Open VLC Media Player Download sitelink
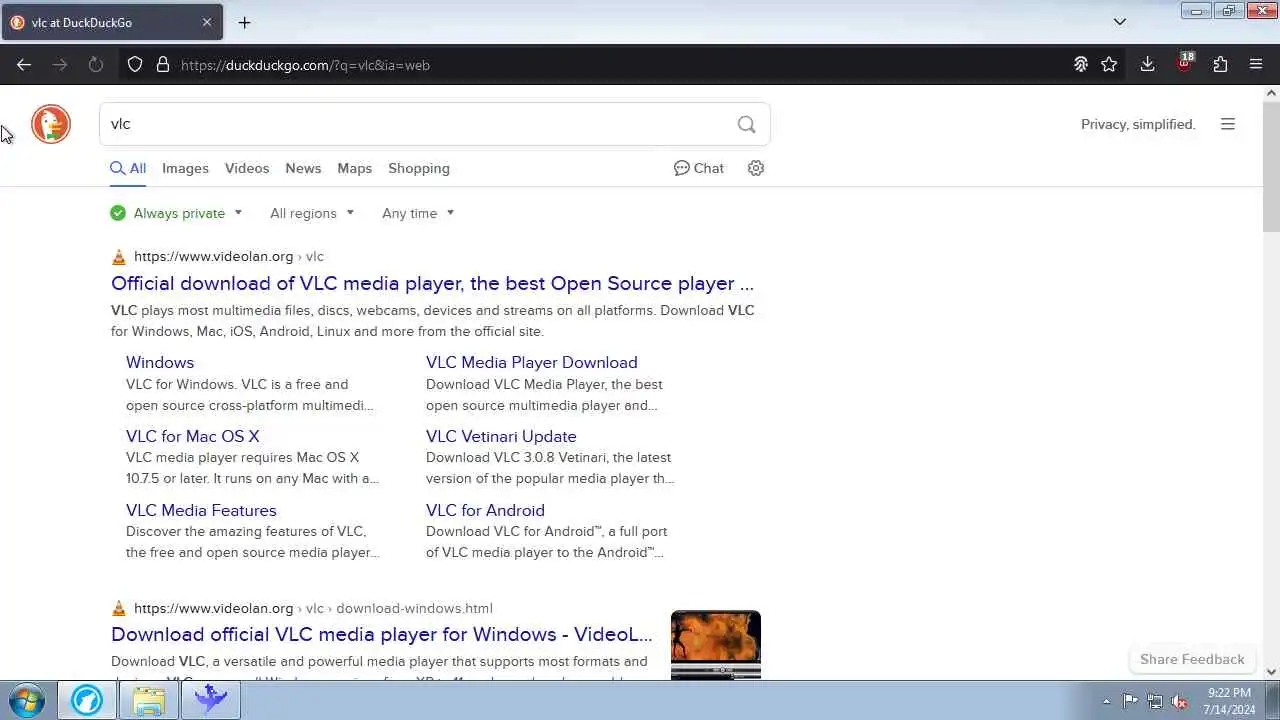Viewport: 1280px width, 720px height. coord(531,362)
